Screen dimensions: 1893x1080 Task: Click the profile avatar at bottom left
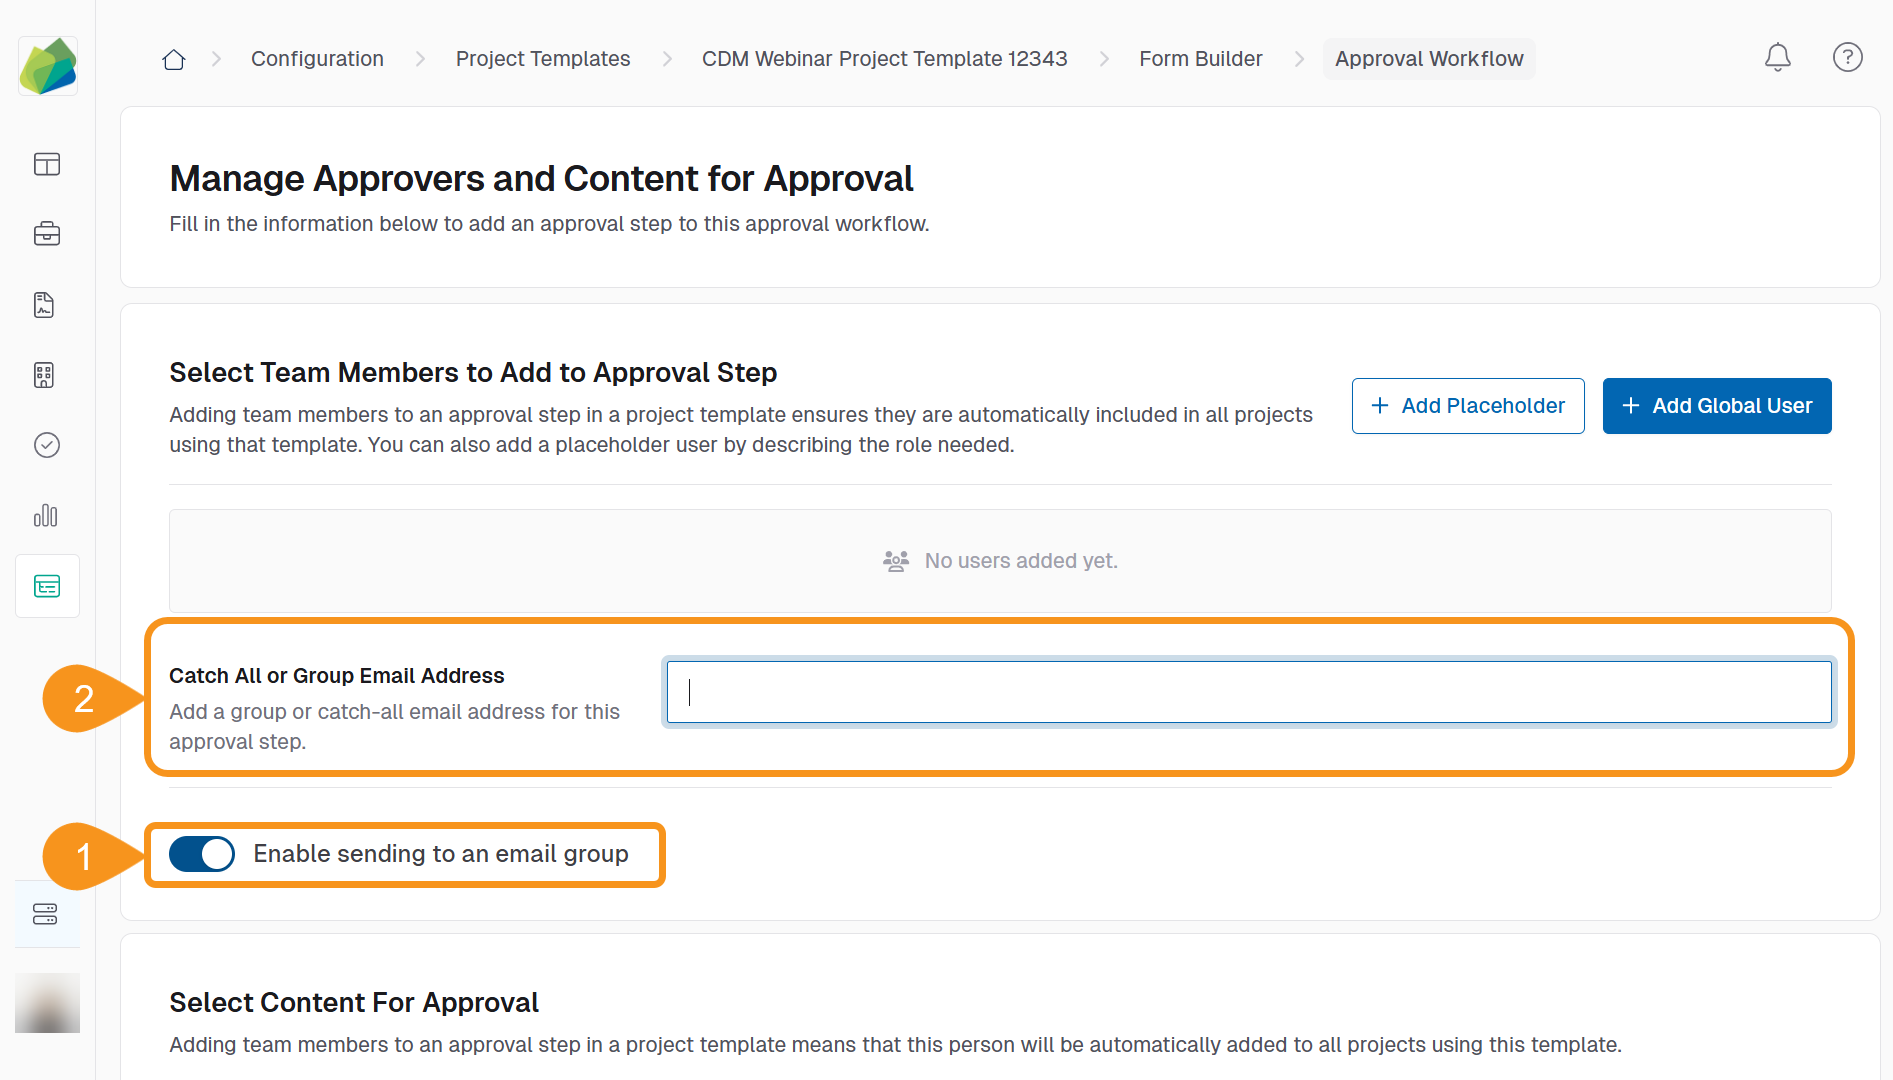pyautogui.click(x=47, y=1002)
